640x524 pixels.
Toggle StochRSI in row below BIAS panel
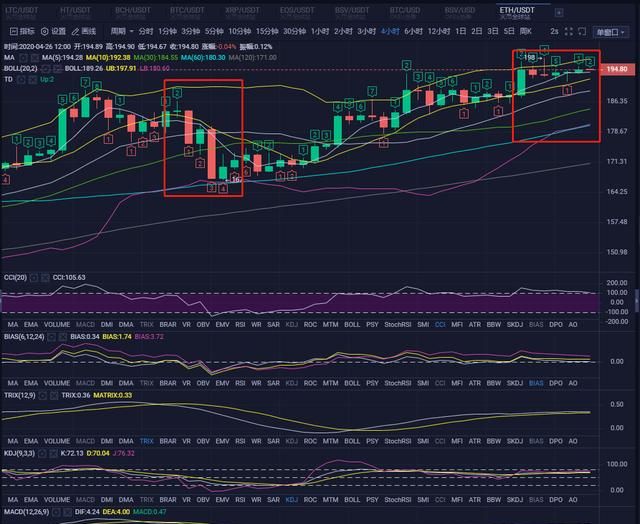pos(398,383)
